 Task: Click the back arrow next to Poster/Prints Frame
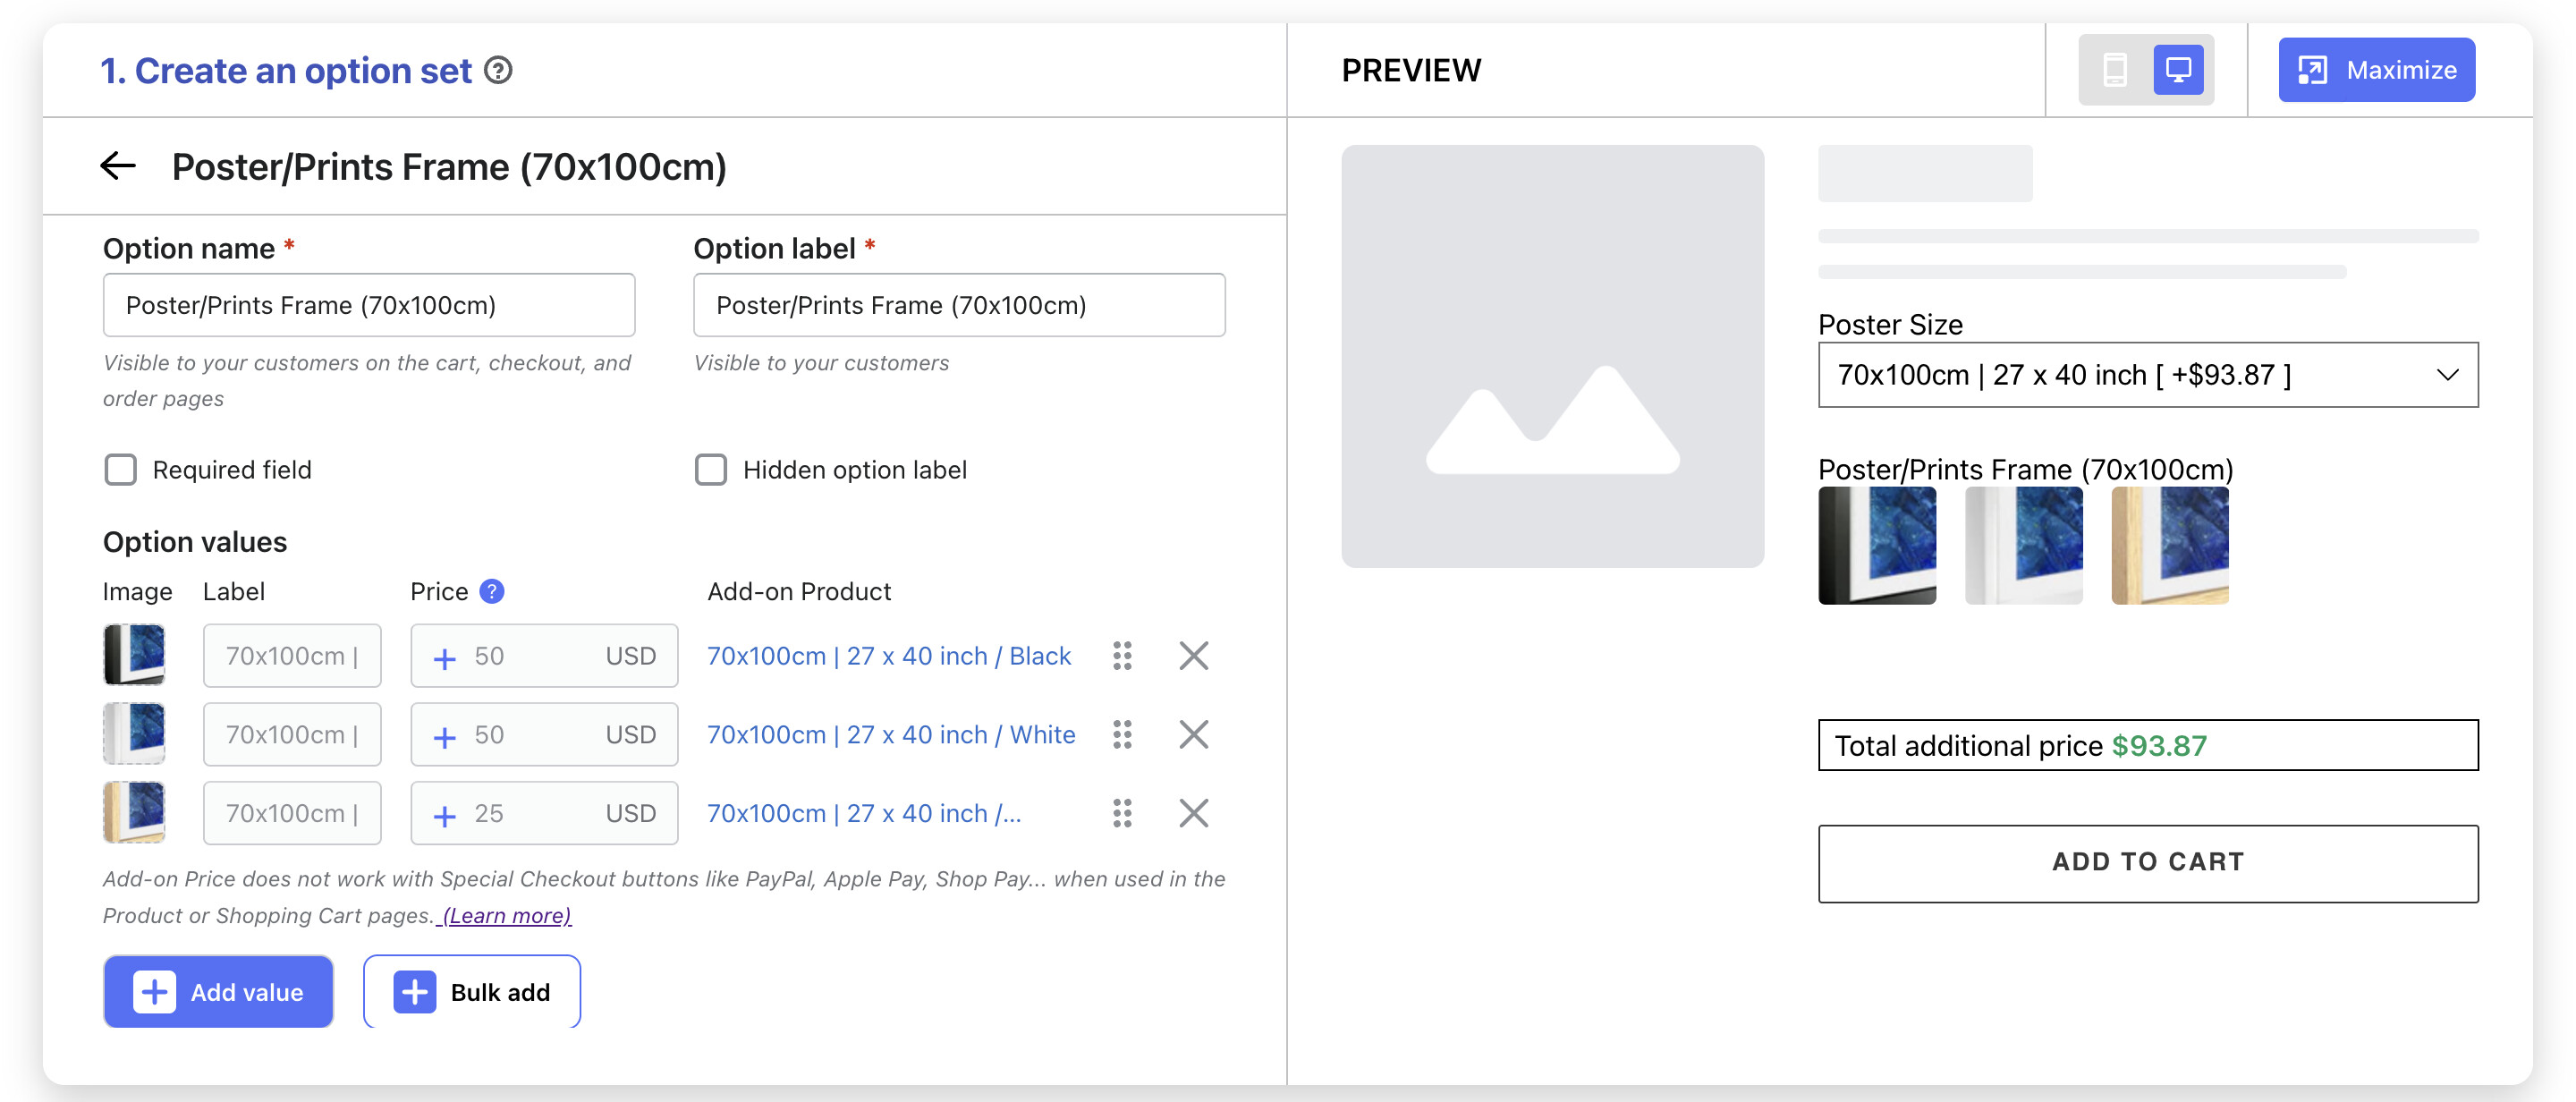(118, 166)
